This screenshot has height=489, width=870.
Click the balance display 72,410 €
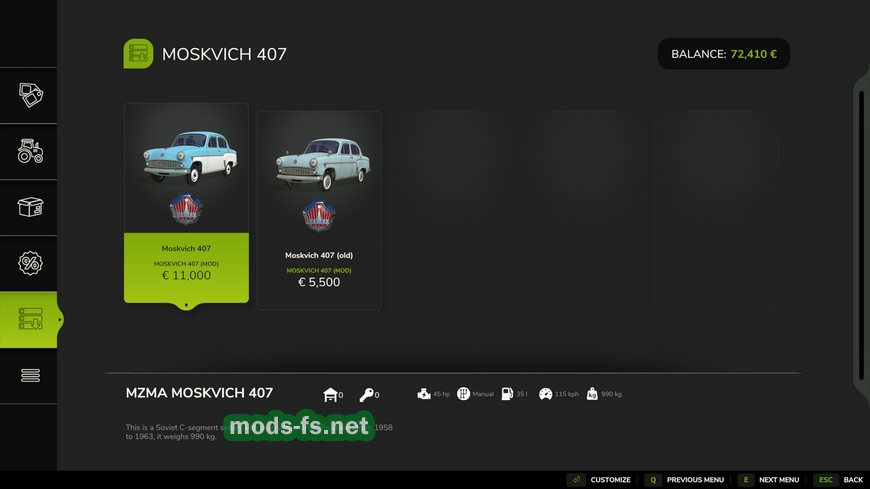coord(723,54)
